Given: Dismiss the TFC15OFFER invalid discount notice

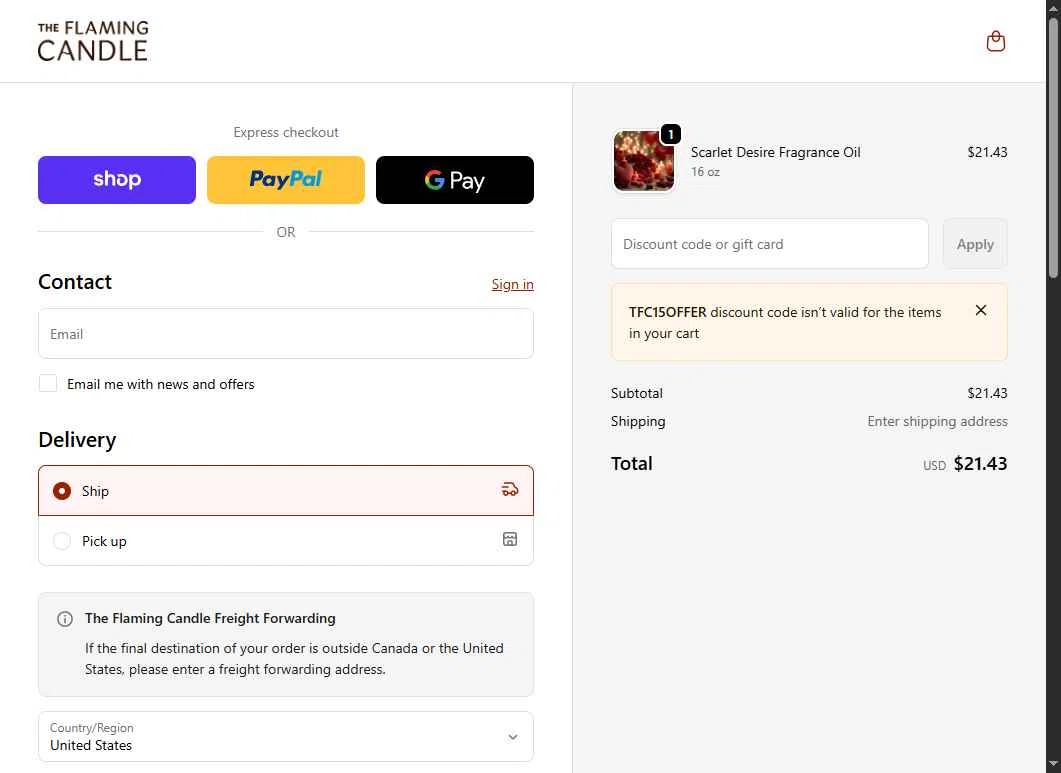Looking at the screenshot, I should pyautogui.click(x=980, y=310).
